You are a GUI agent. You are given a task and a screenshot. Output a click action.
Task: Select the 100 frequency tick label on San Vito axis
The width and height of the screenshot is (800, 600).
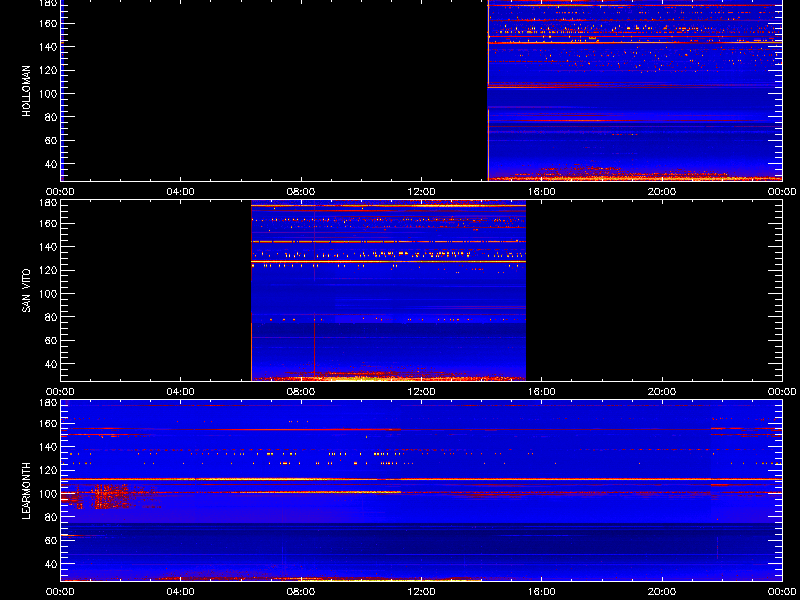tap(49, 294)
